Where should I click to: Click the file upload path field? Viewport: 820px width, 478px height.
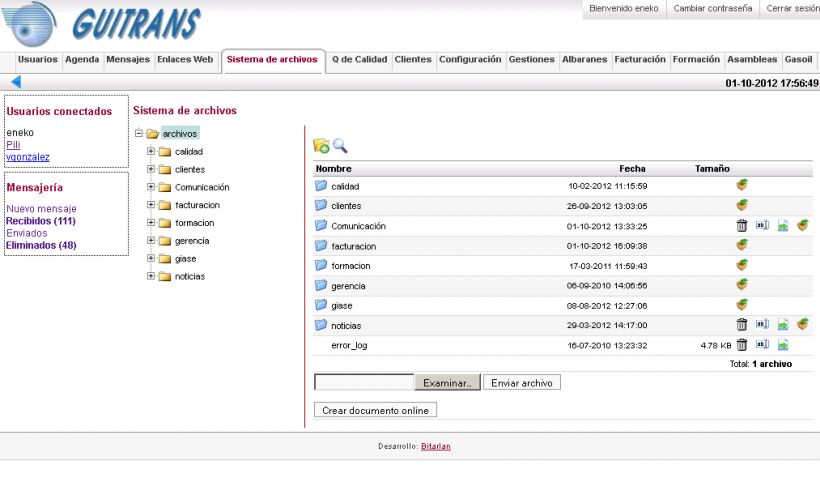pyautogui.click(x=363, y=382)
